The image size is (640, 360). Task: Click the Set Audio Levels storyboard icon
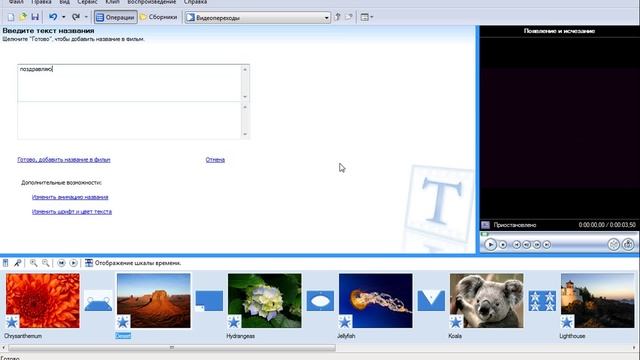6,263
